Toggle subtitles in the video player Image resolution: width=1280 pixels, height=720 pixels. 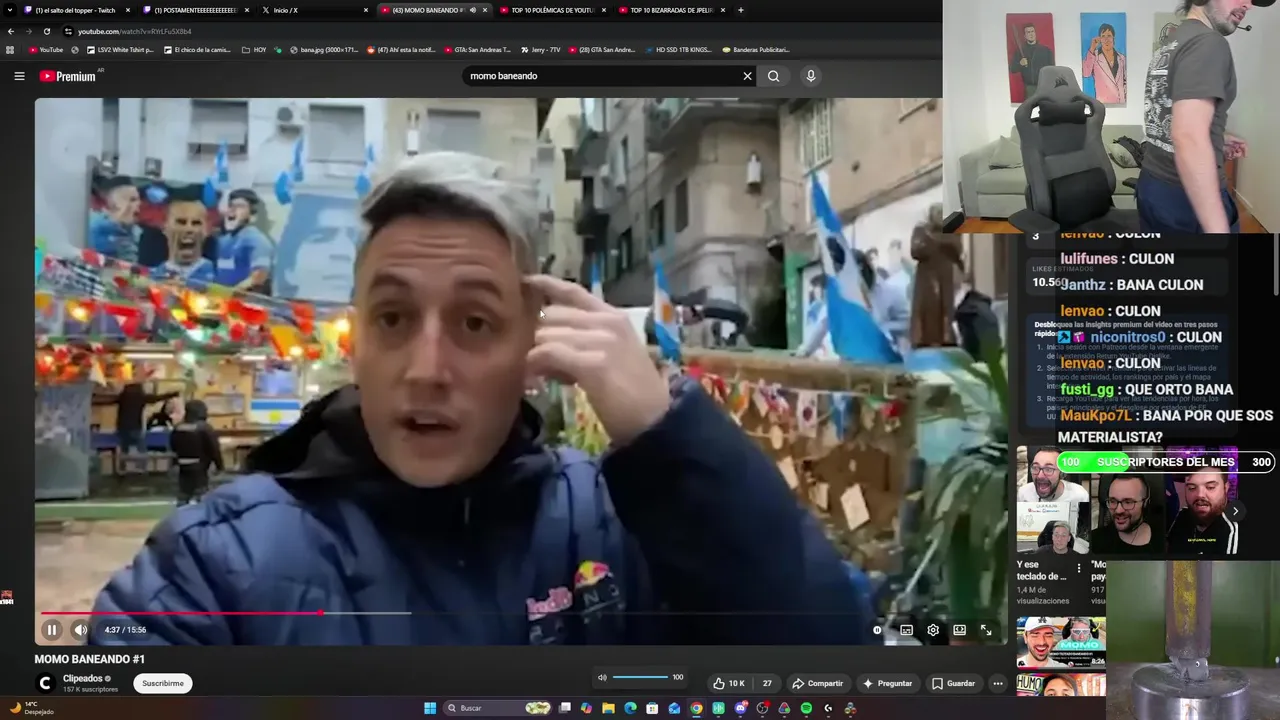906,630
